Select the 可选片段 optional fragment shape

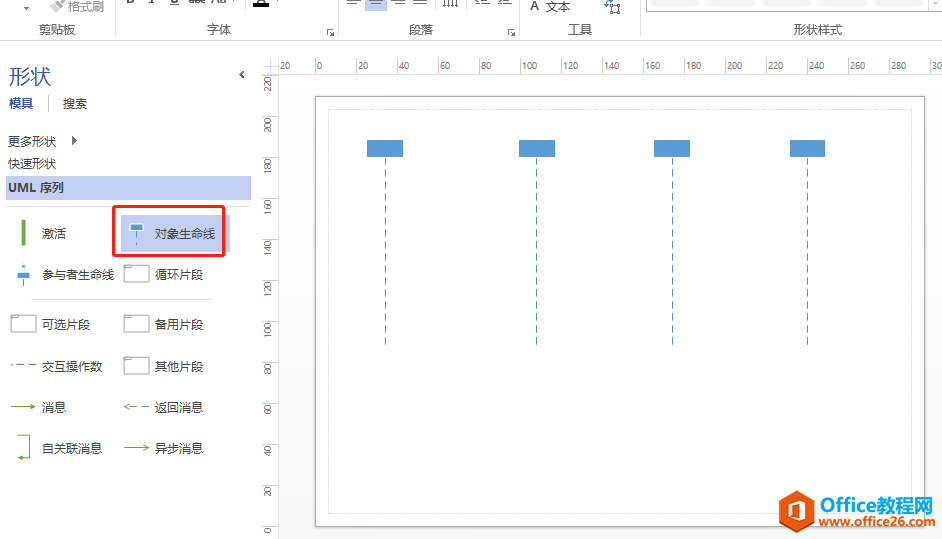(x=51, y=324)
